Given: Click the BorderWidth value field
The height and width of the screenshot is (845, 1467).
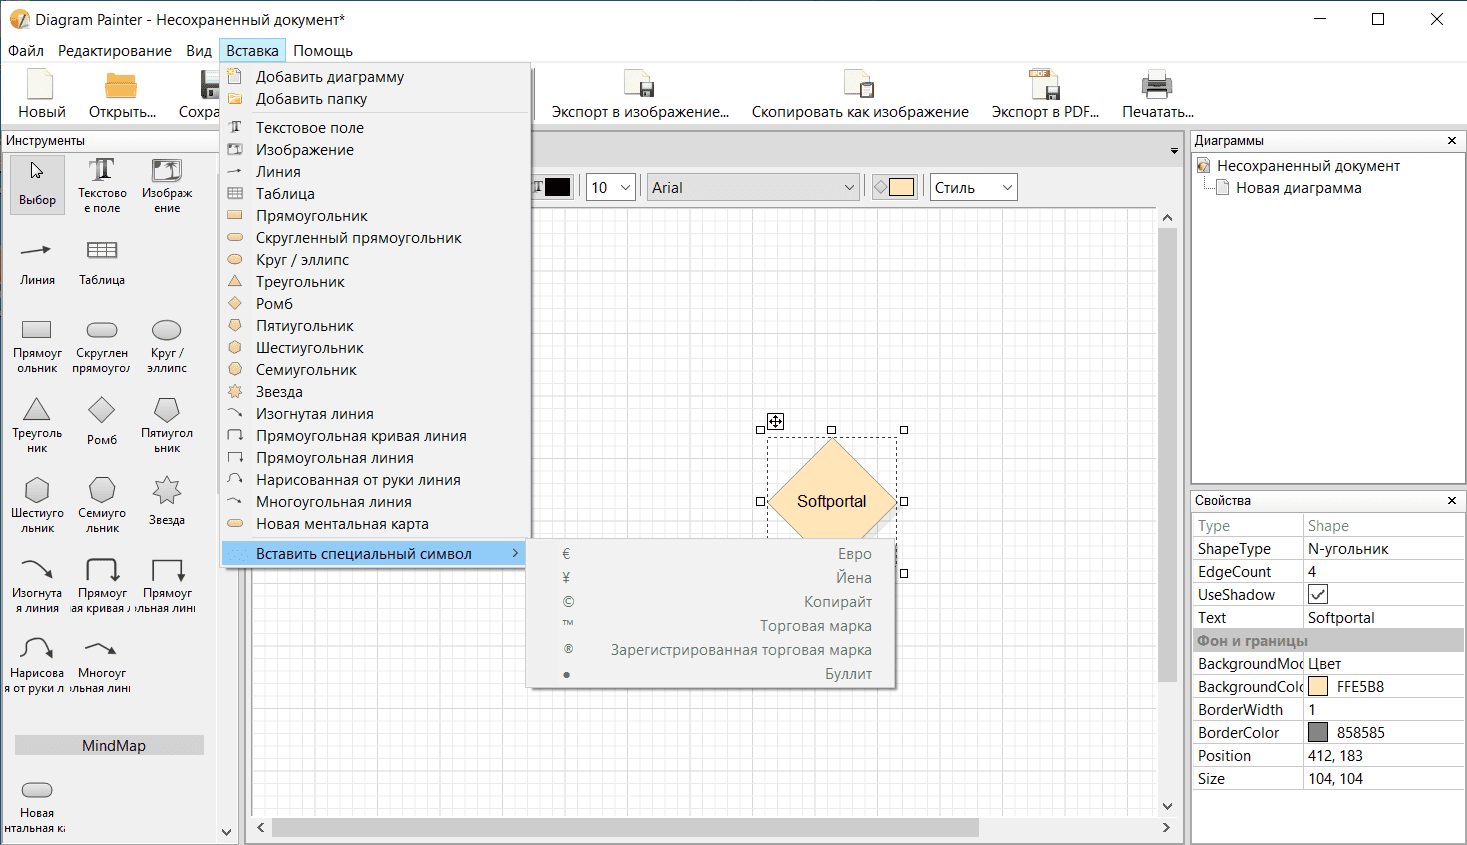Looking at the screenshot, I should point(1384,710).
